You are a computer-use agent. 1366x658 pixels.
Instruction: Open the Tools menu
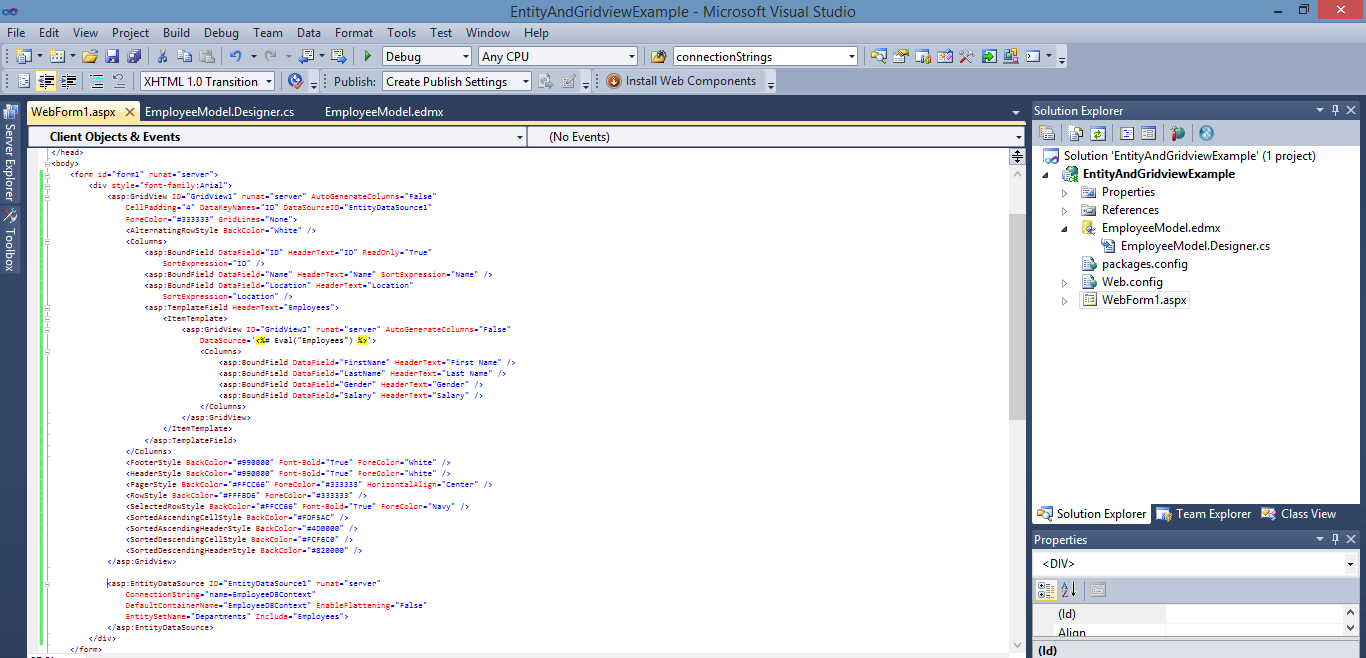pyautogui.click(x=401, y=32)
